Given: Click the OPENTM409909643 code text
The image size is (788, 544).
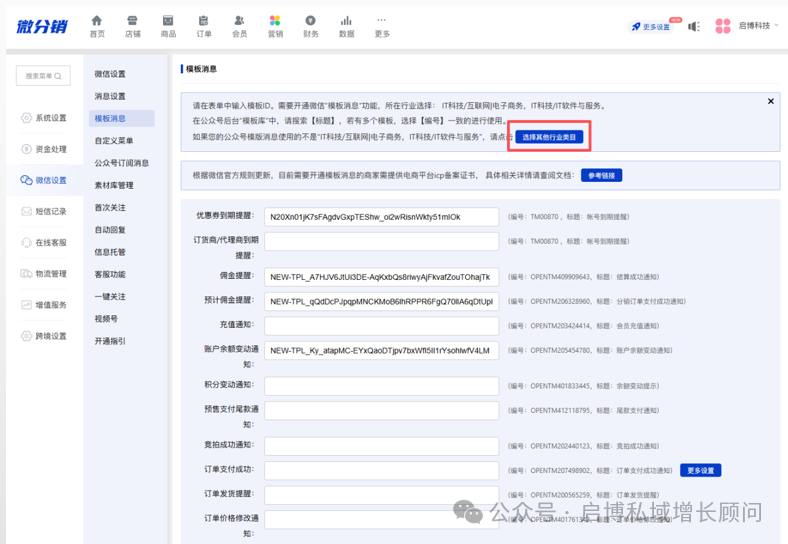Looking at the screenshot, I should coord(560,277).
